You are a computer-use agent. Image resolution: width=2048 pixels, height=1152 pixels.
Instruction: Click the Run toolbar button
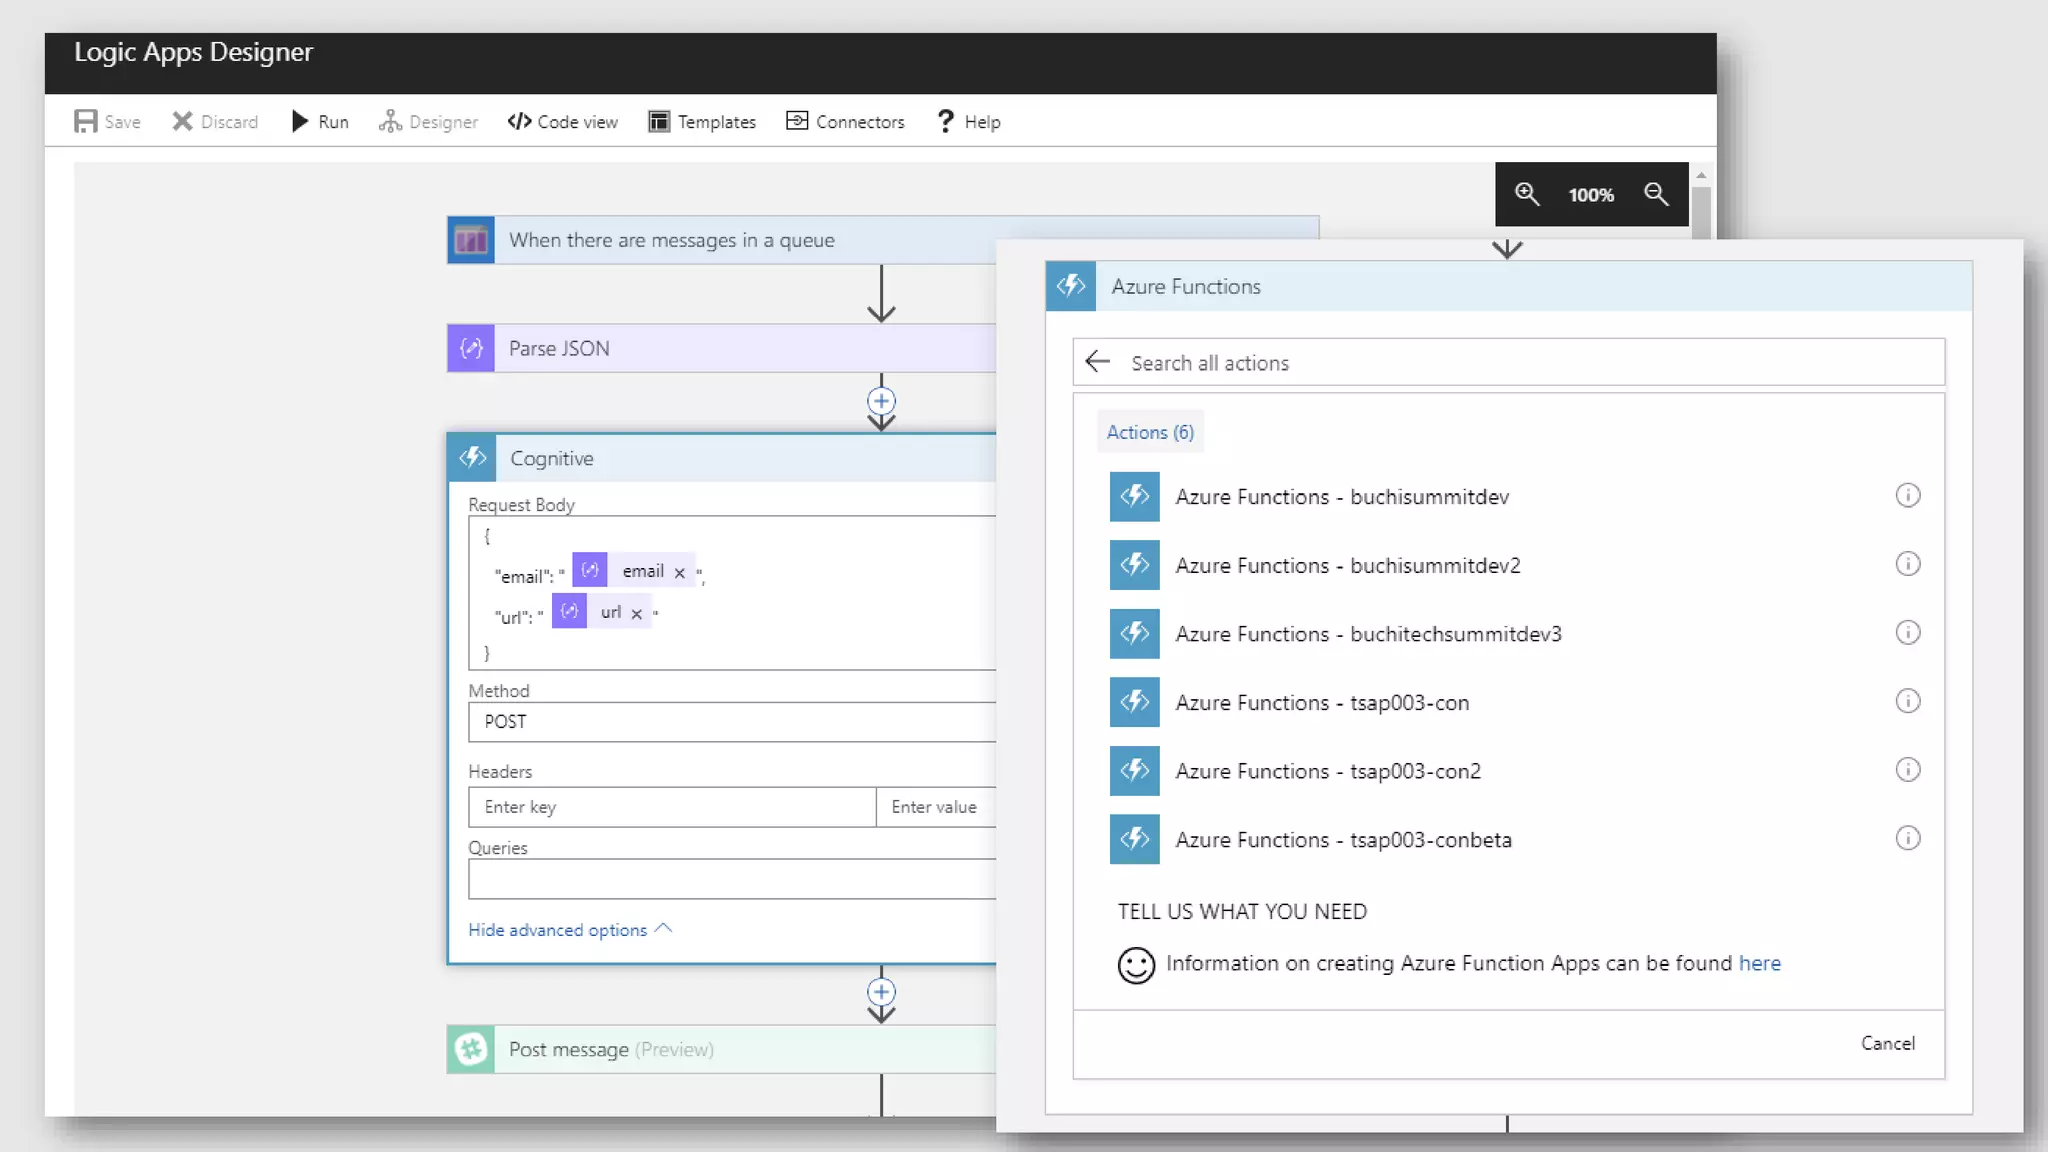(320, 122)
